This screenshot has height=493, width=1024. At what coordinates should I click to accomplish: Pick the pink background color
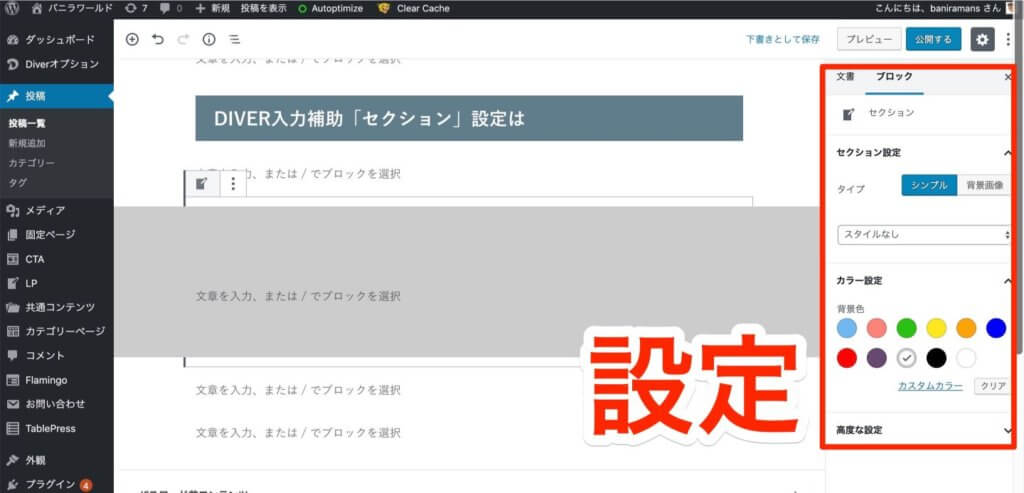pos(876,328)
